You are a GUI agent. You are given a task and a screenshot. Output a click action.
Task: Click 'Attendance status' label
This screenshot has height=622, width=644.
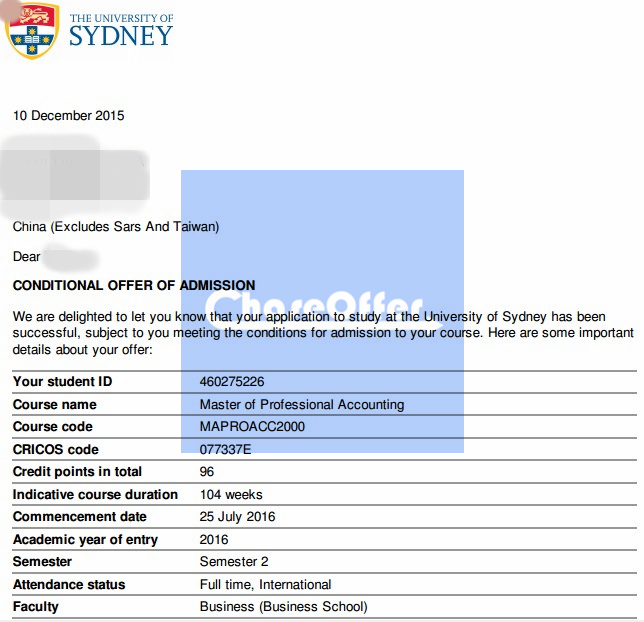(69, 584)
